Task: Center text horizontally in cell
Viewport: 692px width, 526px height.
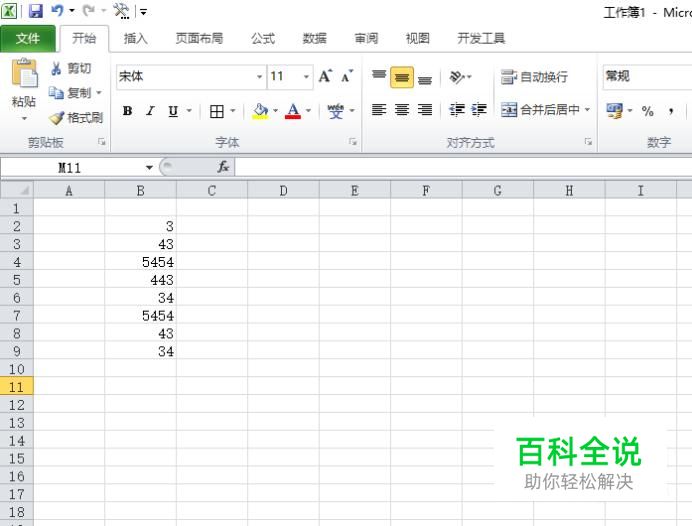Action: click(x=402, y=109)
